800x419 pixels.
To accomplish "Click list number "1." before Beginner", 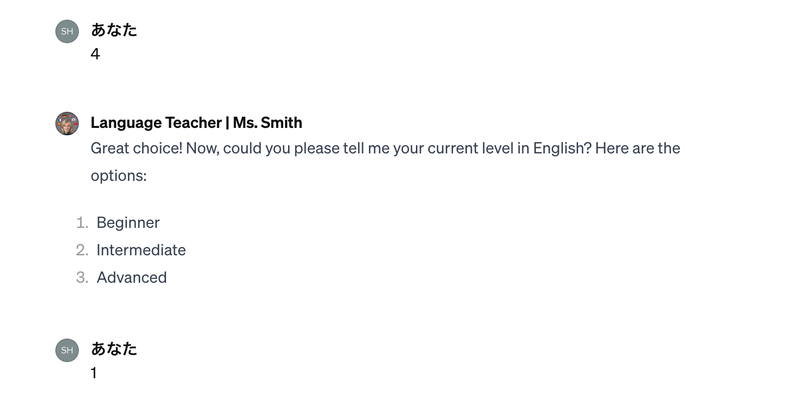I will pos(82,222).
